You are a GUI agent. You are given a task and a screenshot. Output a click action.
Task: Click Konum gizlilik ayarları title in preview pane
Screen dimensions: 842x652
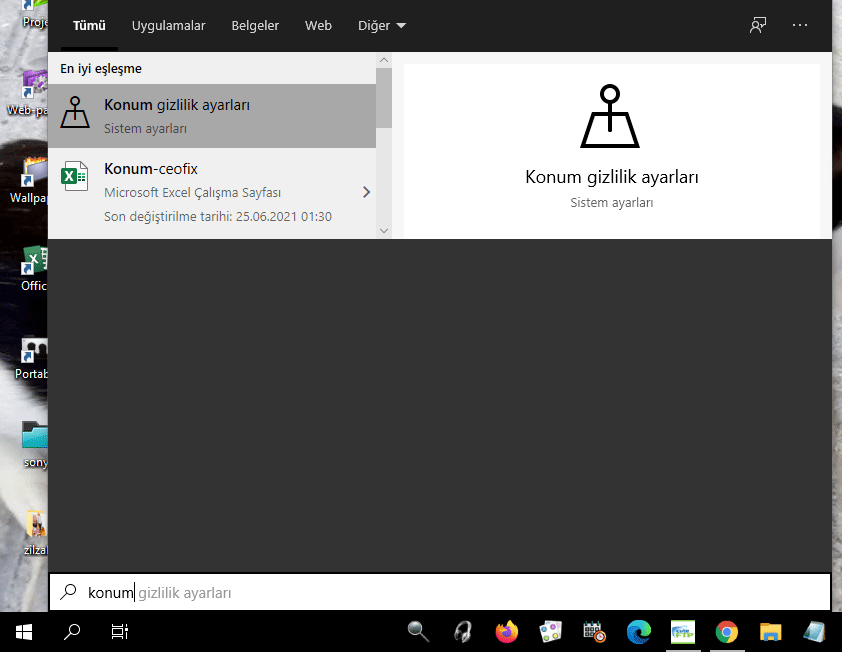[612, 177]
